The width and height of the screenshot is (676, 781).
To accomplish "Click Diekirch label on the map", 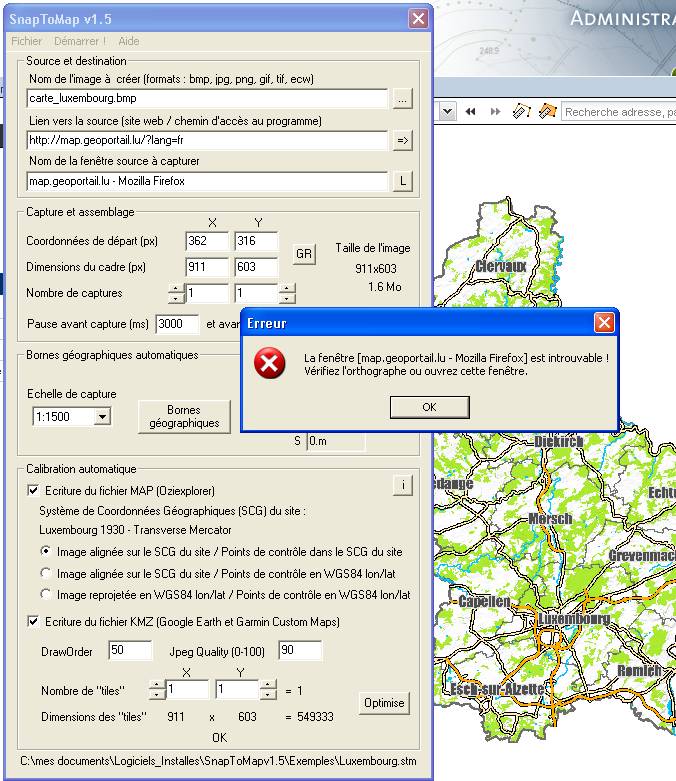I will (x=558, y=441).
